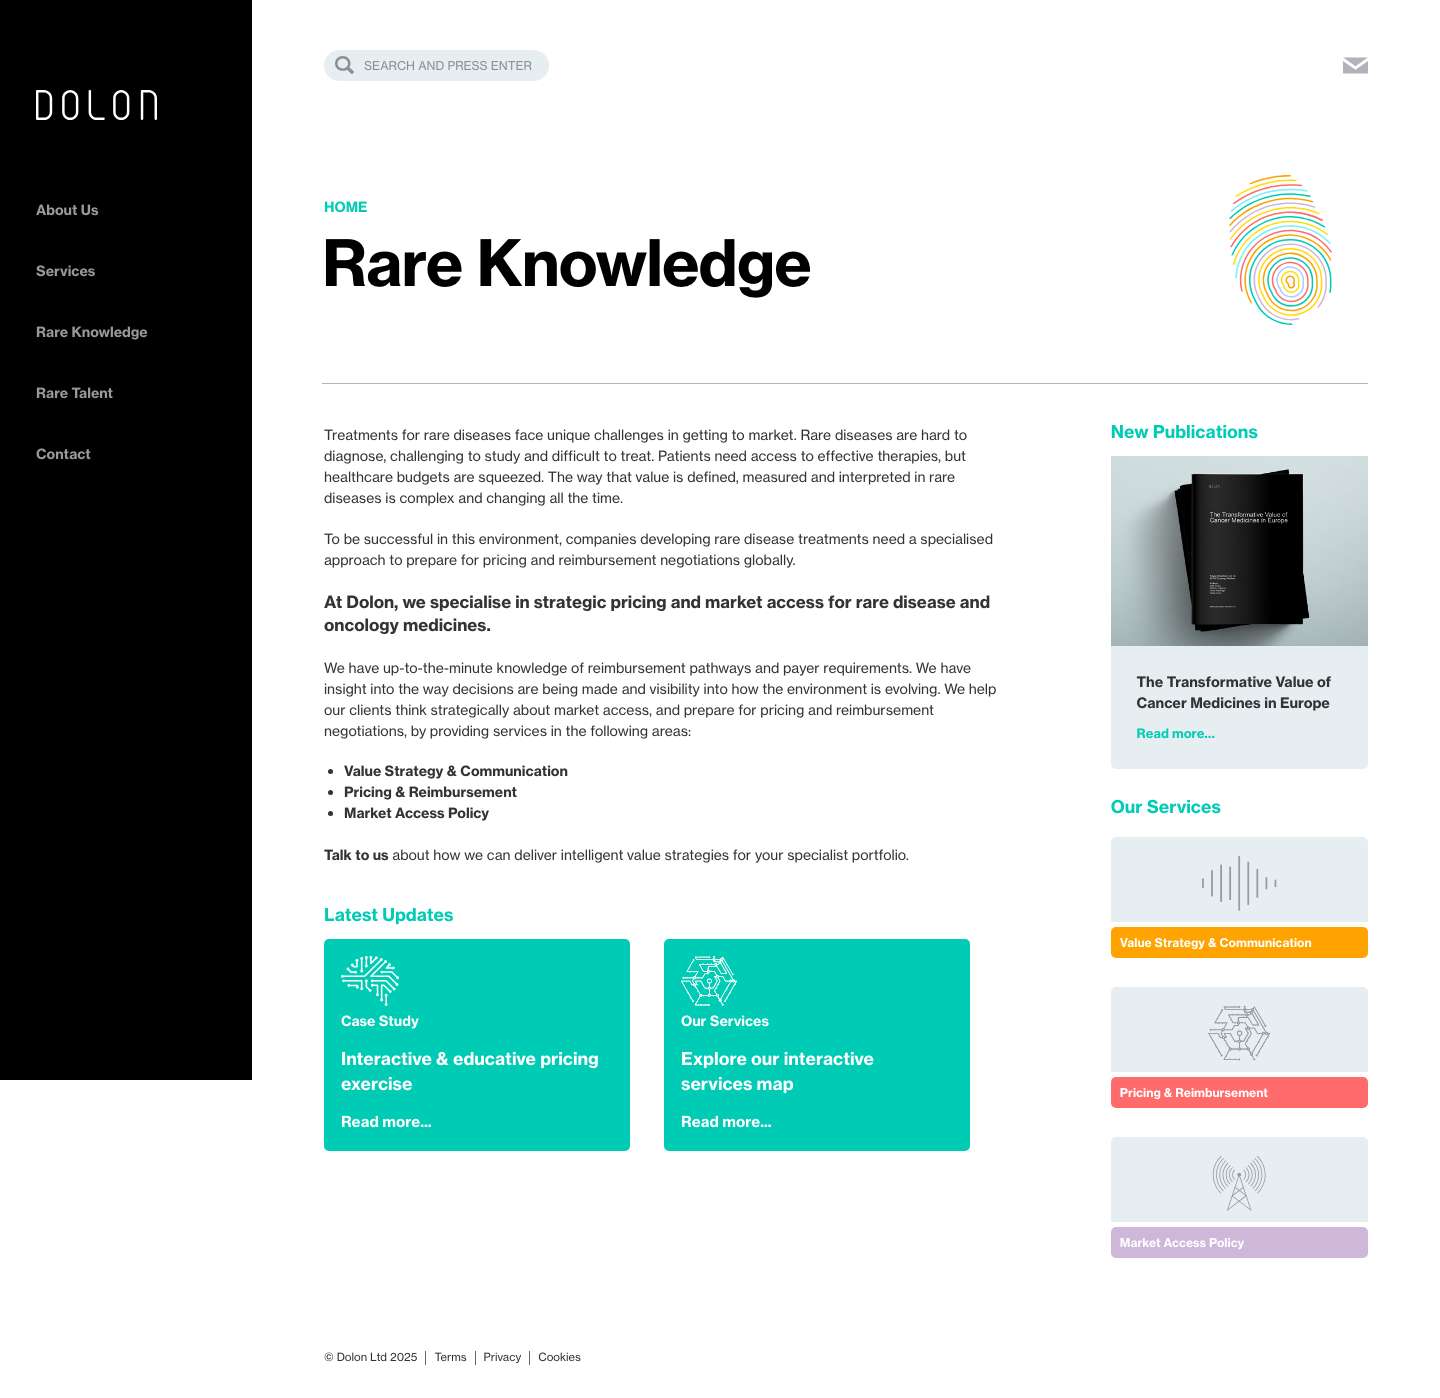
Task: Click the search magnifier icon
Action: [343, 64]
